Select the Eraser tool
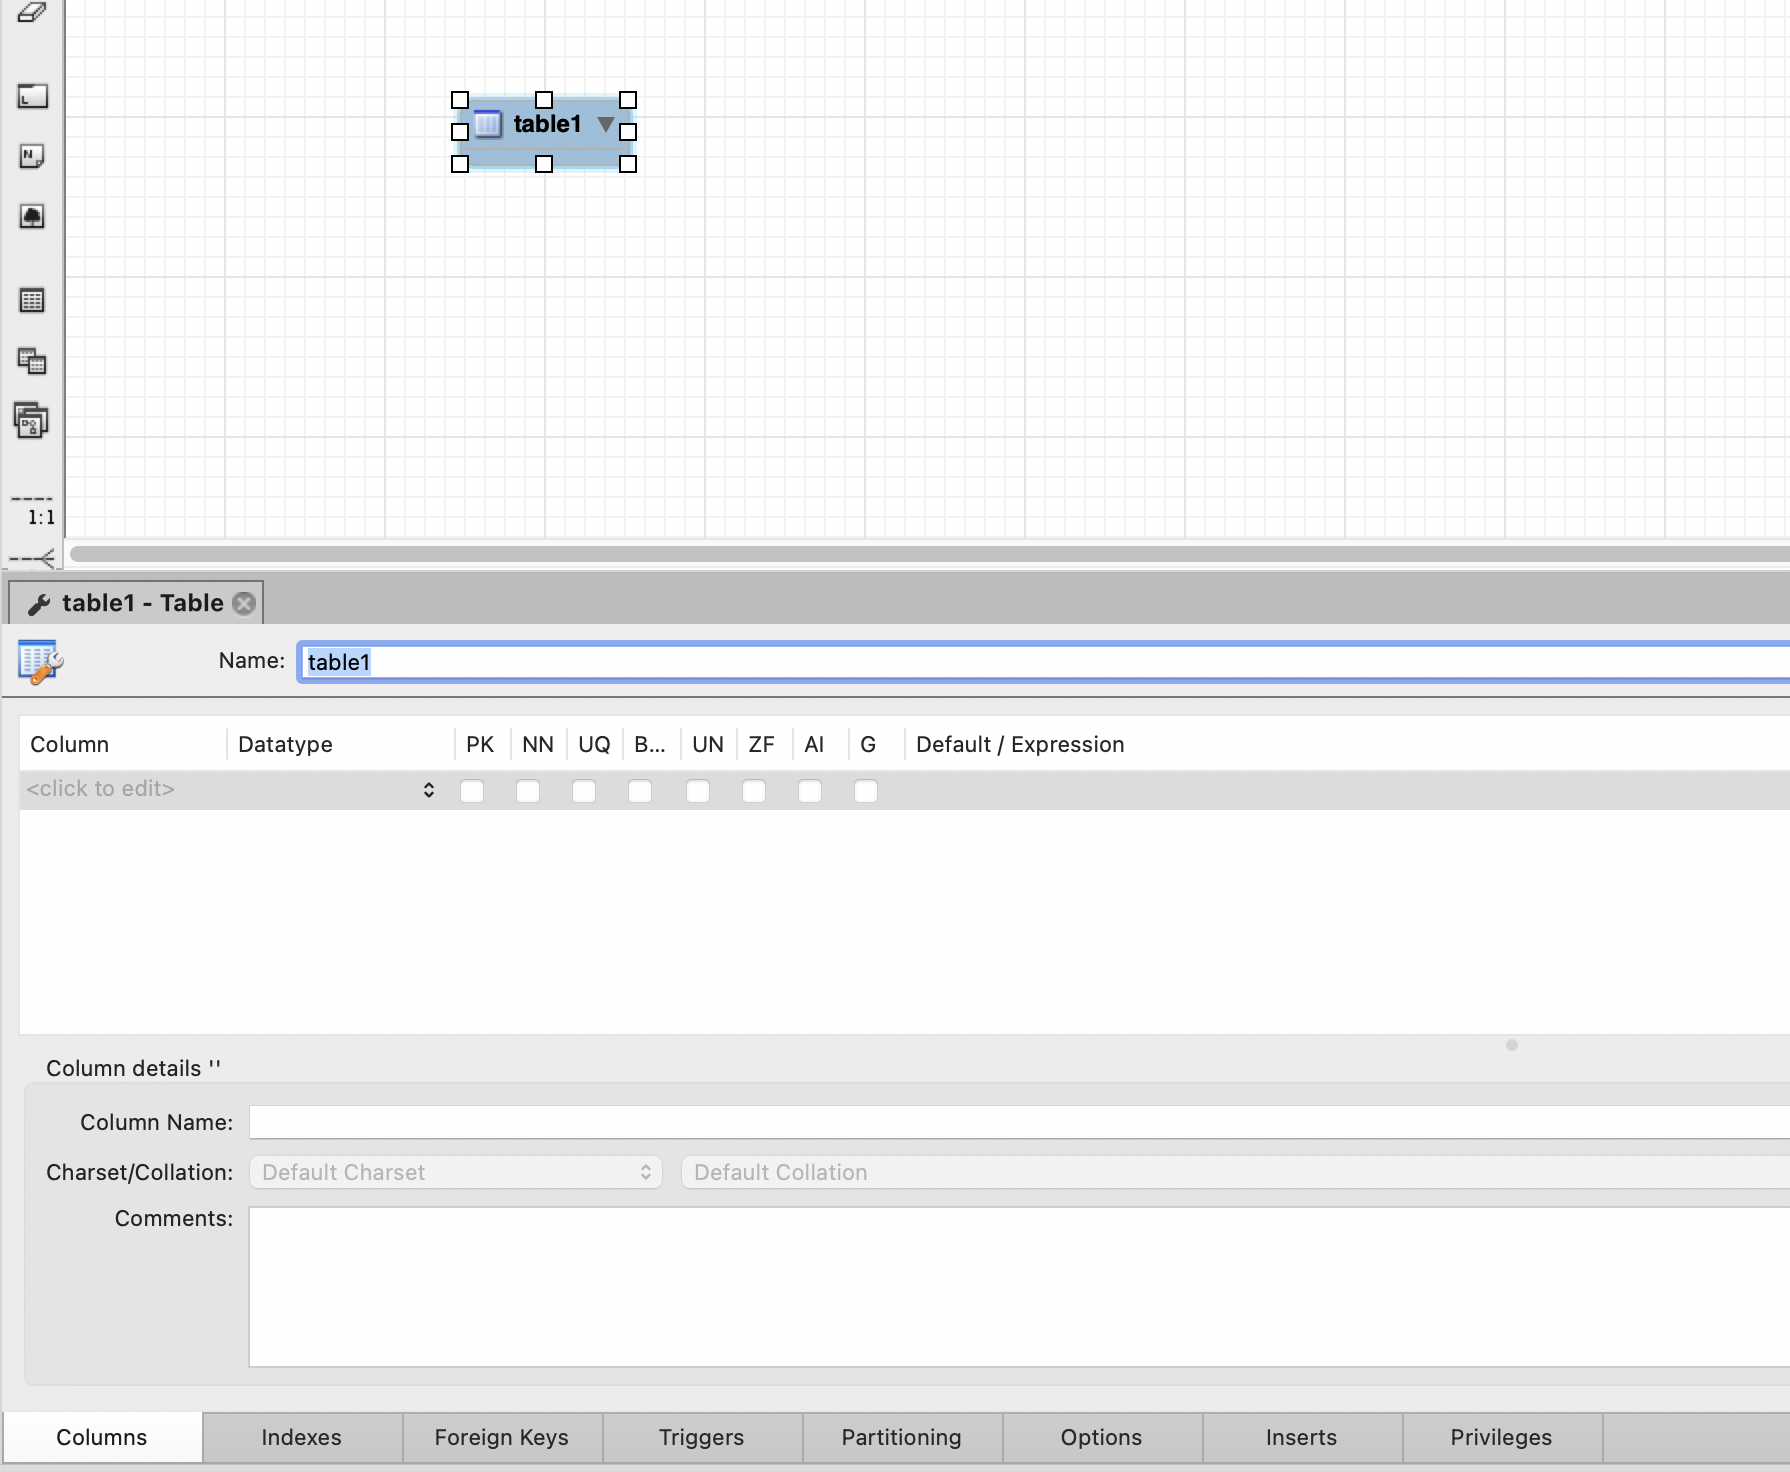 (x=32, y=13)
